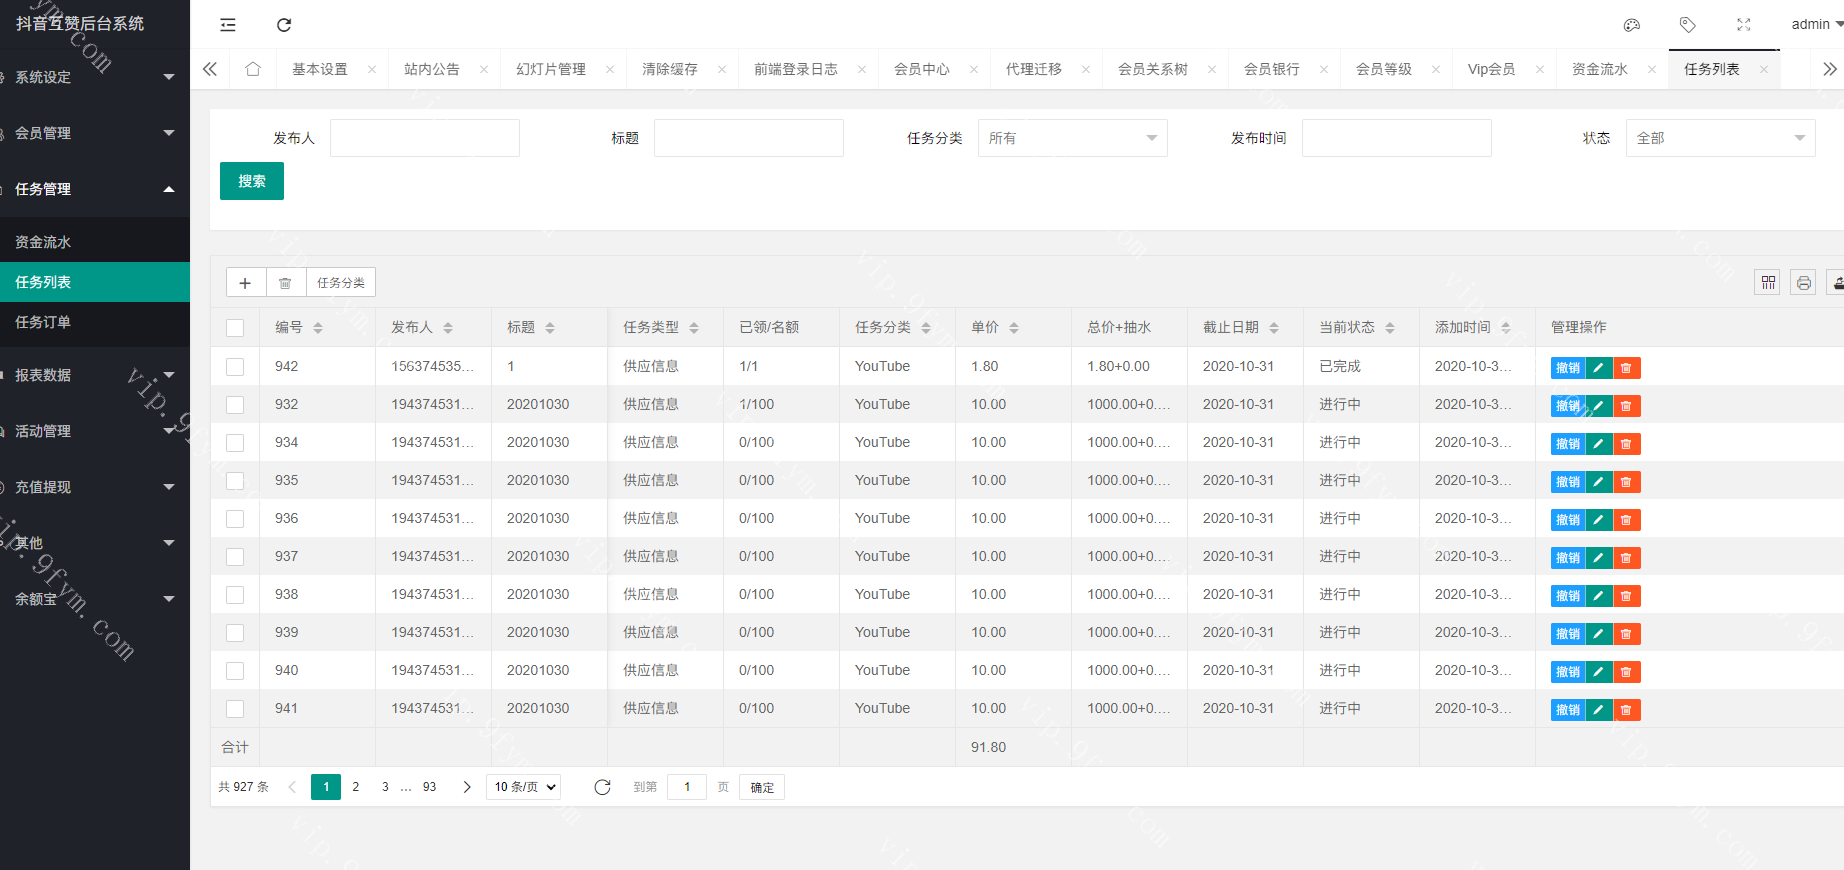Click the home icon tab
Viewport: 1844px width, 870px height.
click(253, 69)
